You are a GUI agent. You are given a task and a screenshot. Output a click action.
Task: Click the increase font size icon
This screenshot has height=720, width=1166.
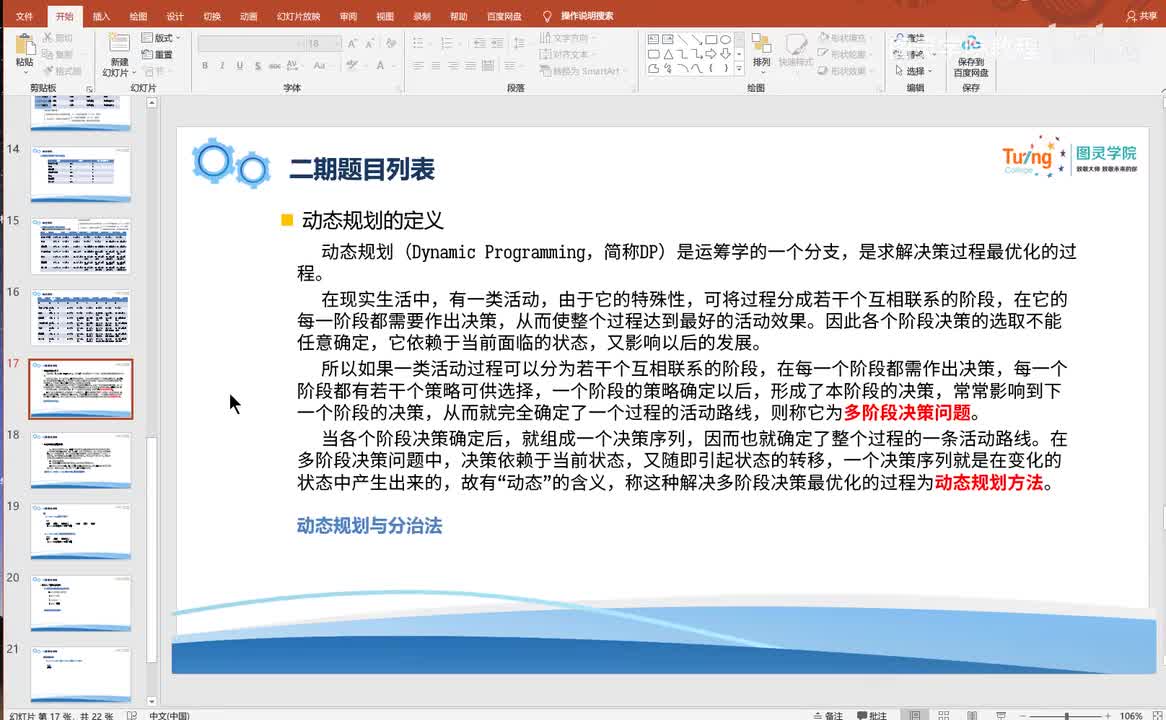tap(352, 44)
